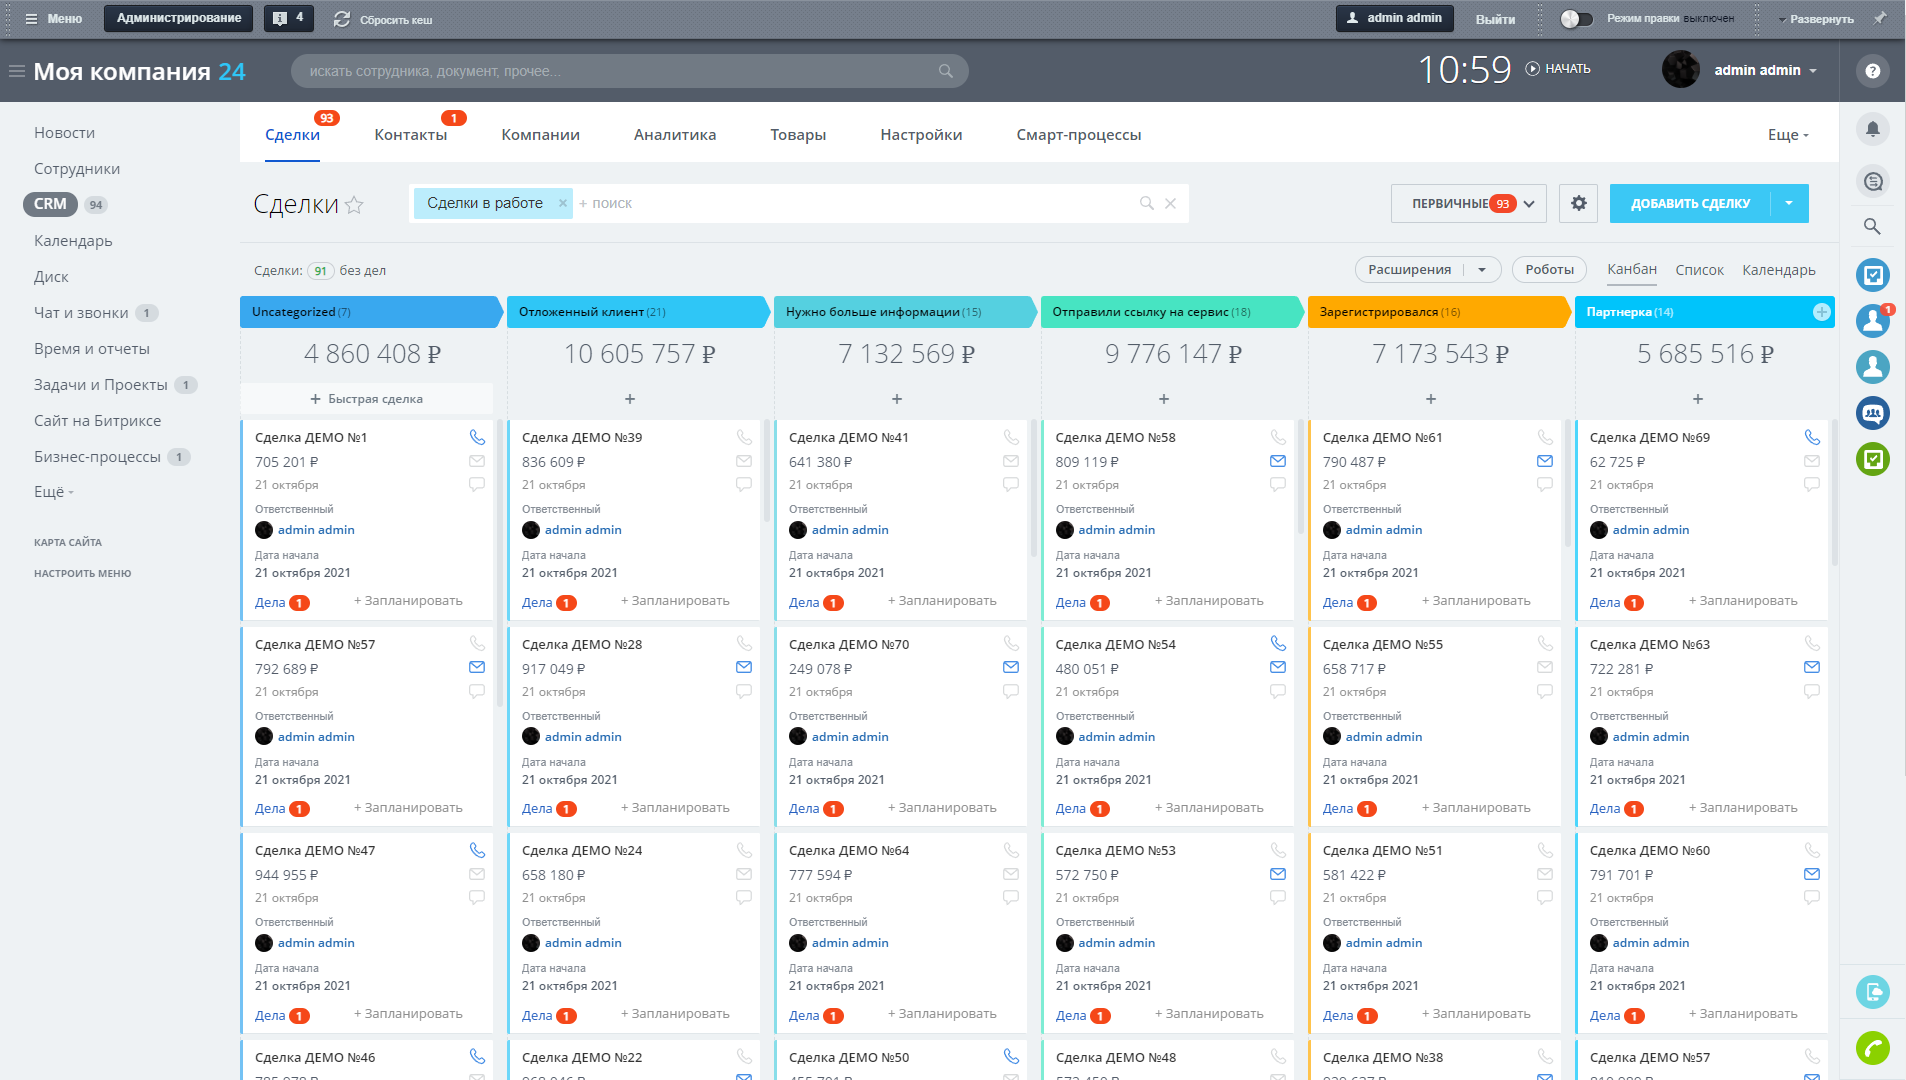This screenshot has width=1906, height=1080.
Task: Focus the global search field
Action: point(630,71)
